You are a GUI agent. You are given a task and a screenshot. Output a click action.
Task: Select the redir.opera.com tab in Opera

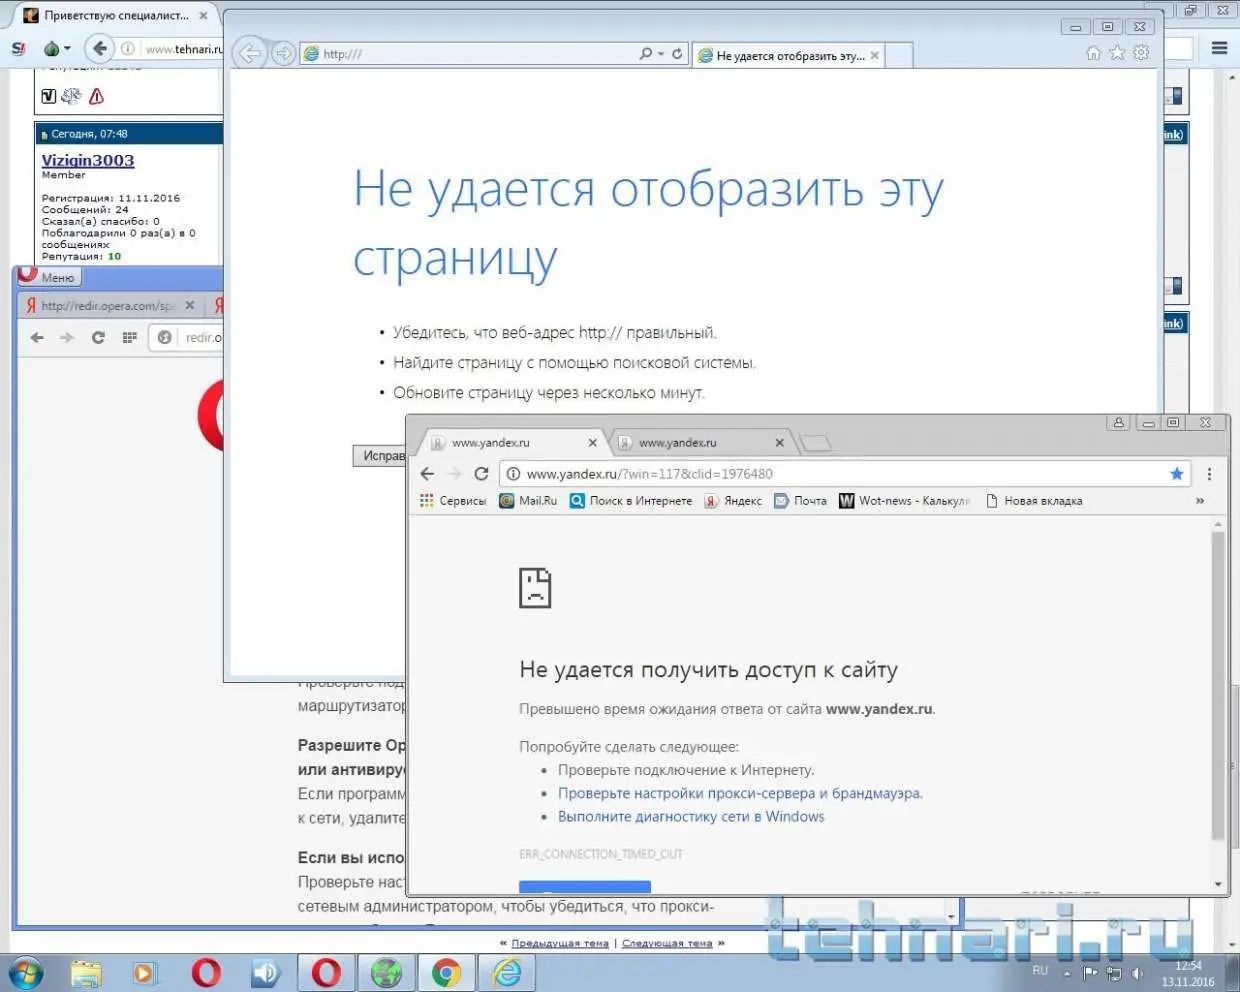tap(110, 306)
